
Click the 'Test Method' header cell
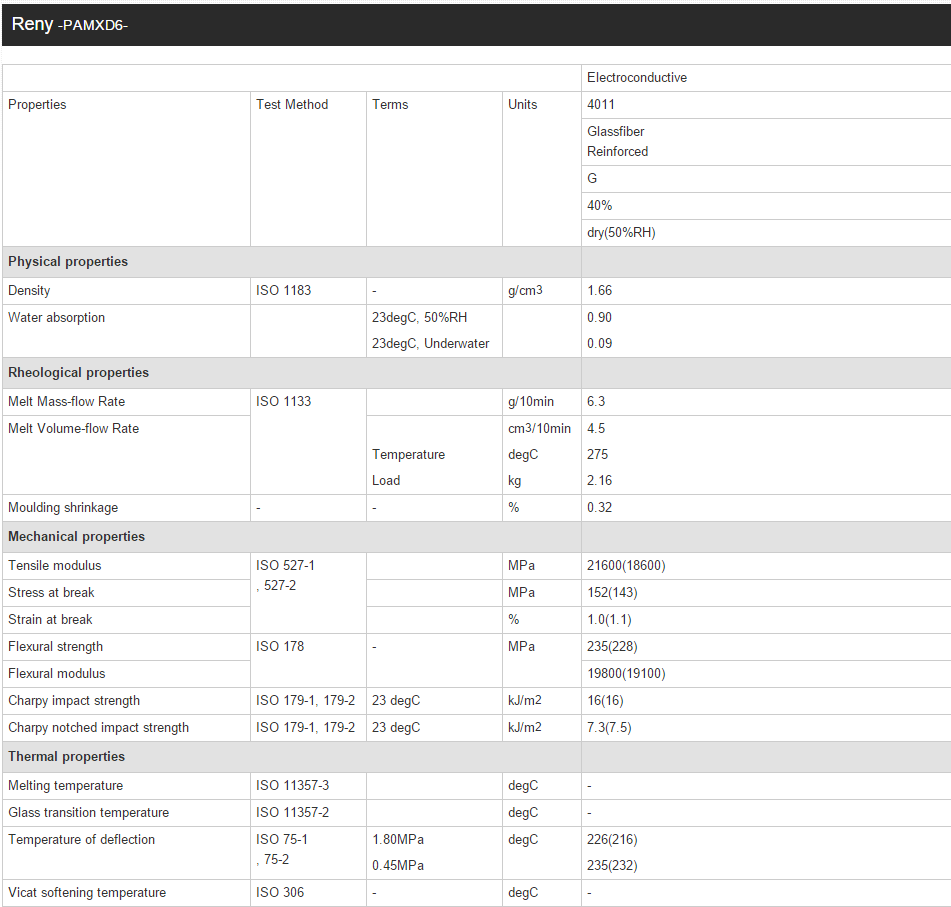point(308,169)
